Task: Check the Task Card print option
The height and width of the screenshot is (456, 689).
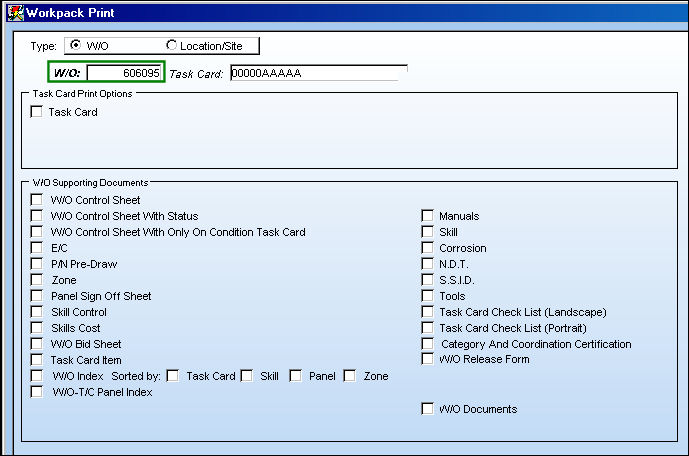Action: pyautogui.click(x=36, y=112)
